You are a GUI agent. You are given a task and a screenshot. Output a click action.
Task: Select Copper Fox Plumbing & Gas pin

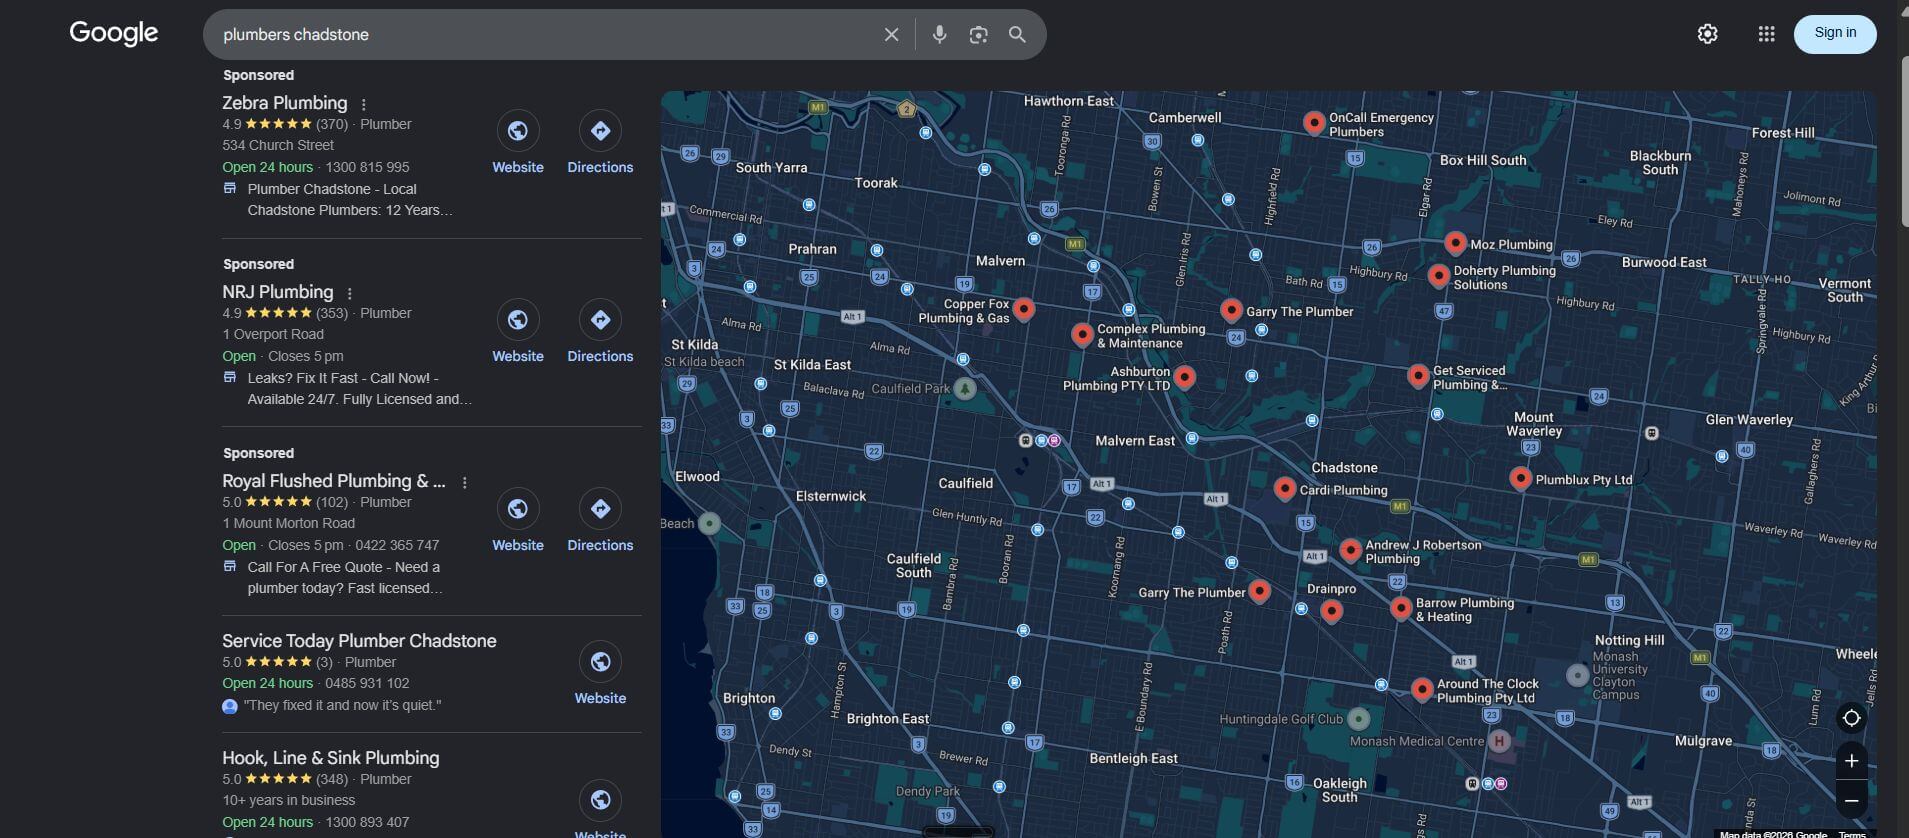(x=1023, y=308)
